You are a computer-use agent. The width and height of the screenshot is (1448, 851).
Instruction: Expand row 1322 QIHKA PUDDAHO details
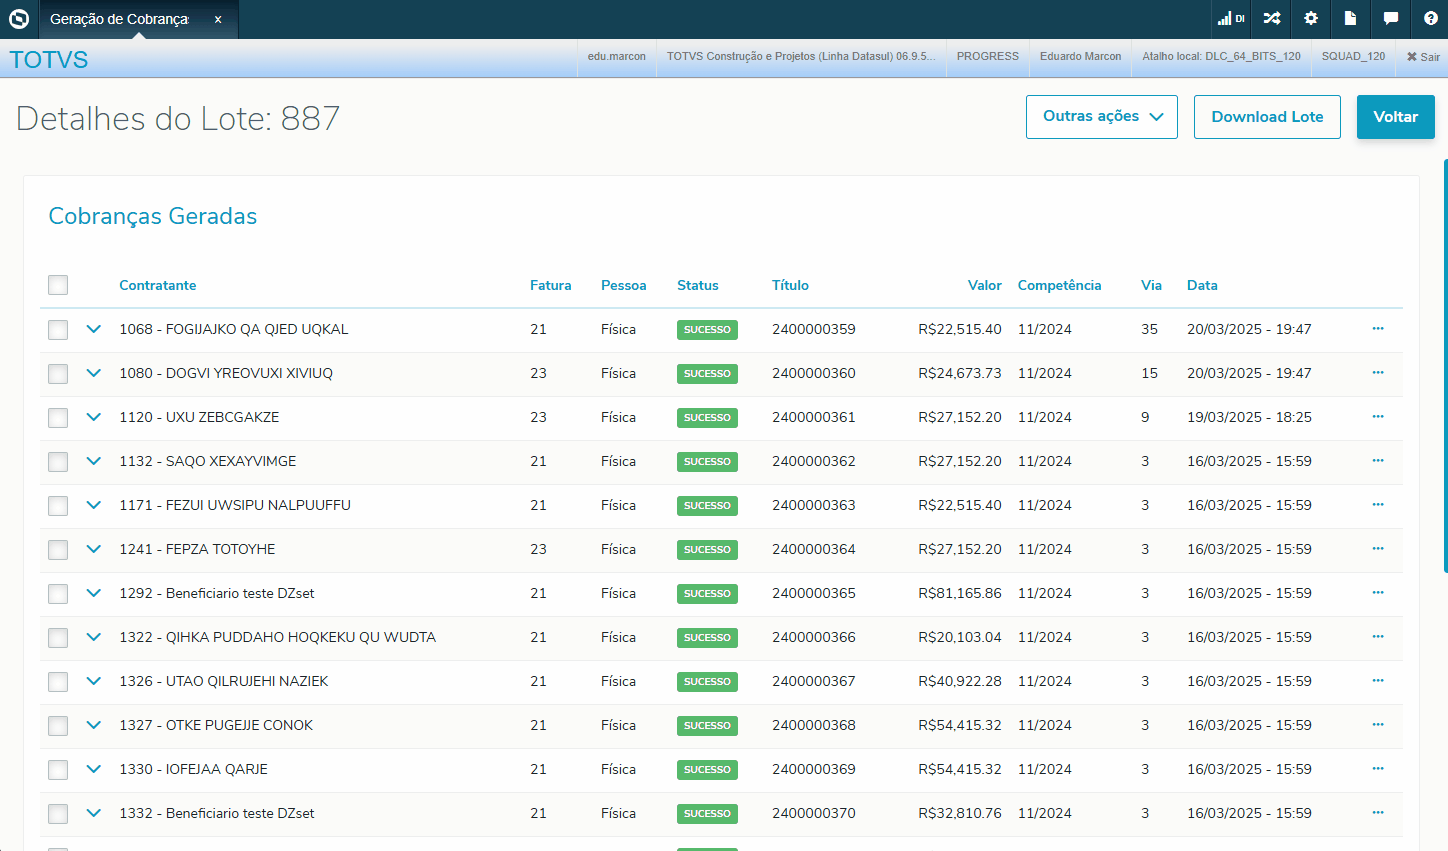pos(94,637)
